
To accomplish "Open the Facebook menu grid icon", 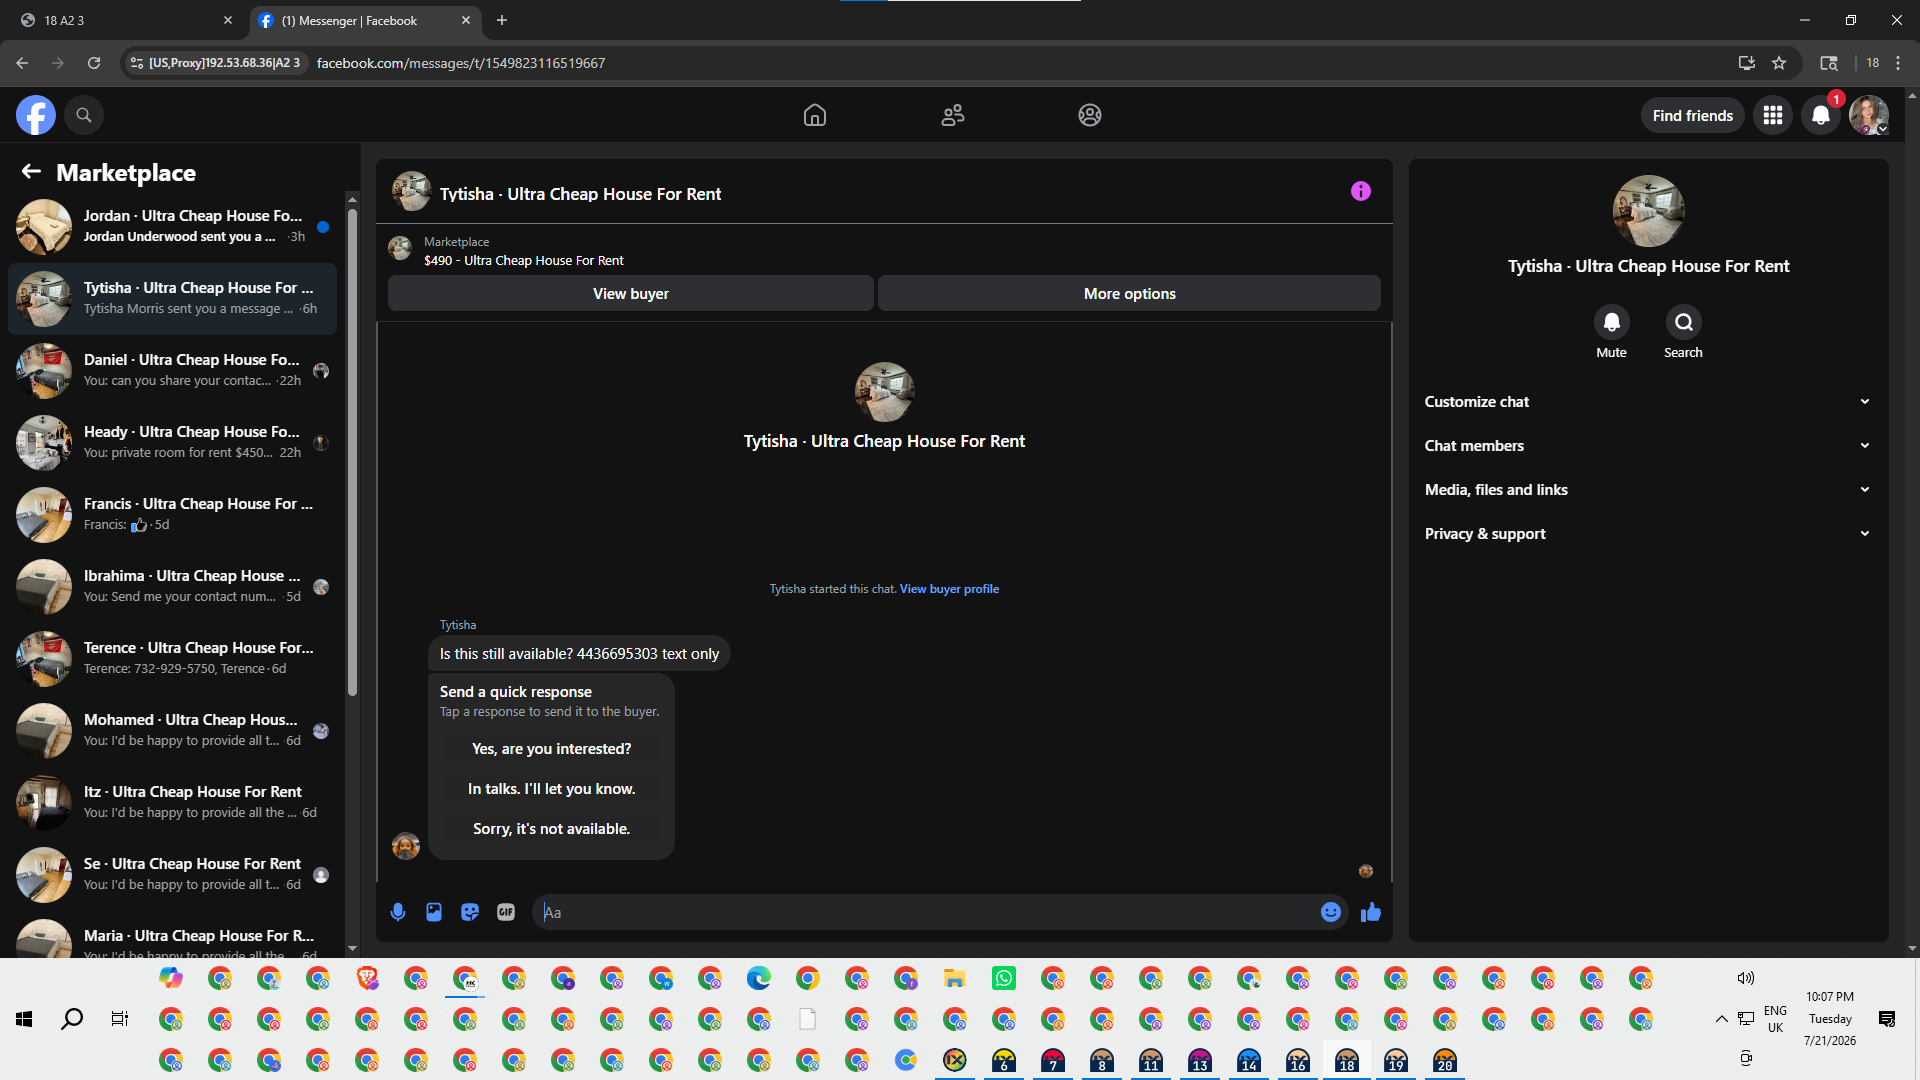I will click(x=1773, y=115).
